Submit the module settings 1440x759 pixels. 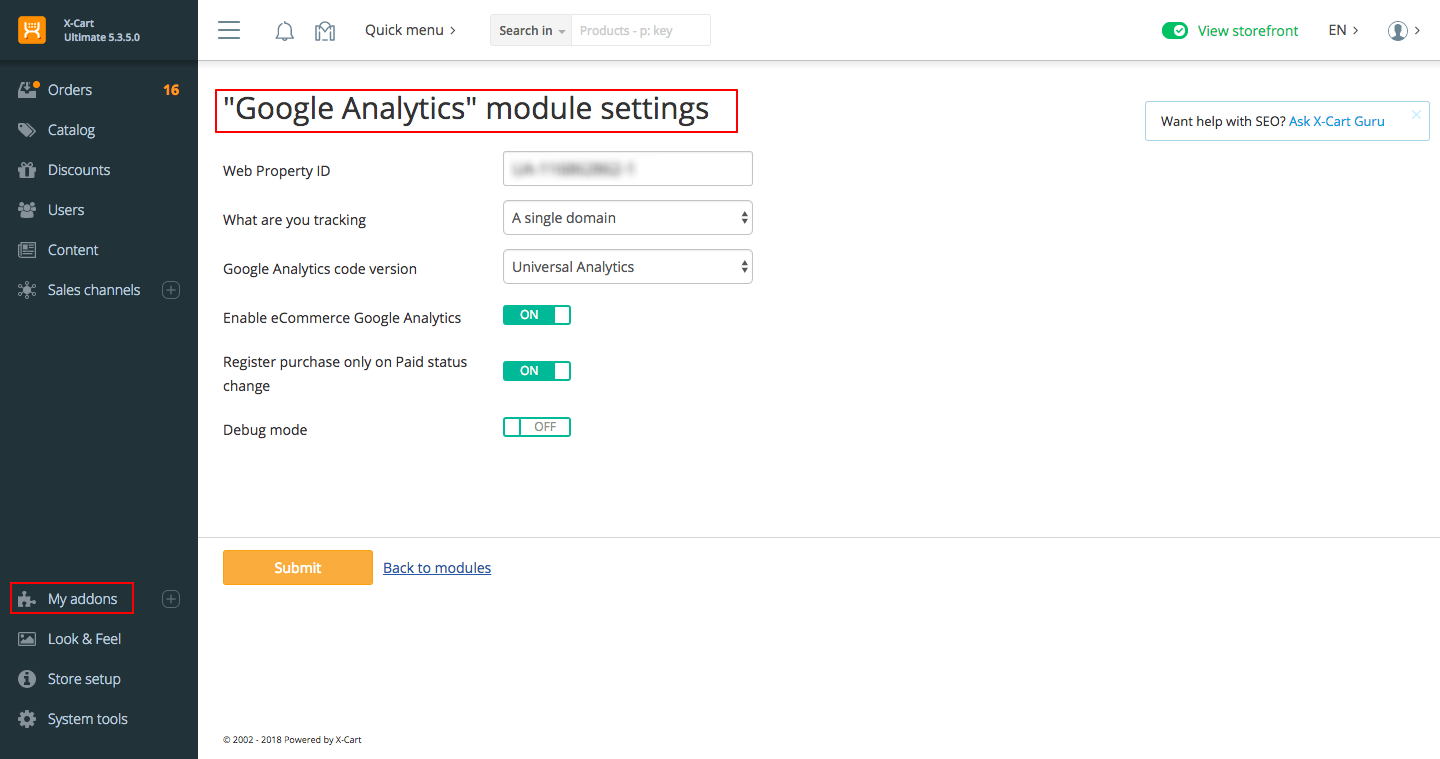297,567
